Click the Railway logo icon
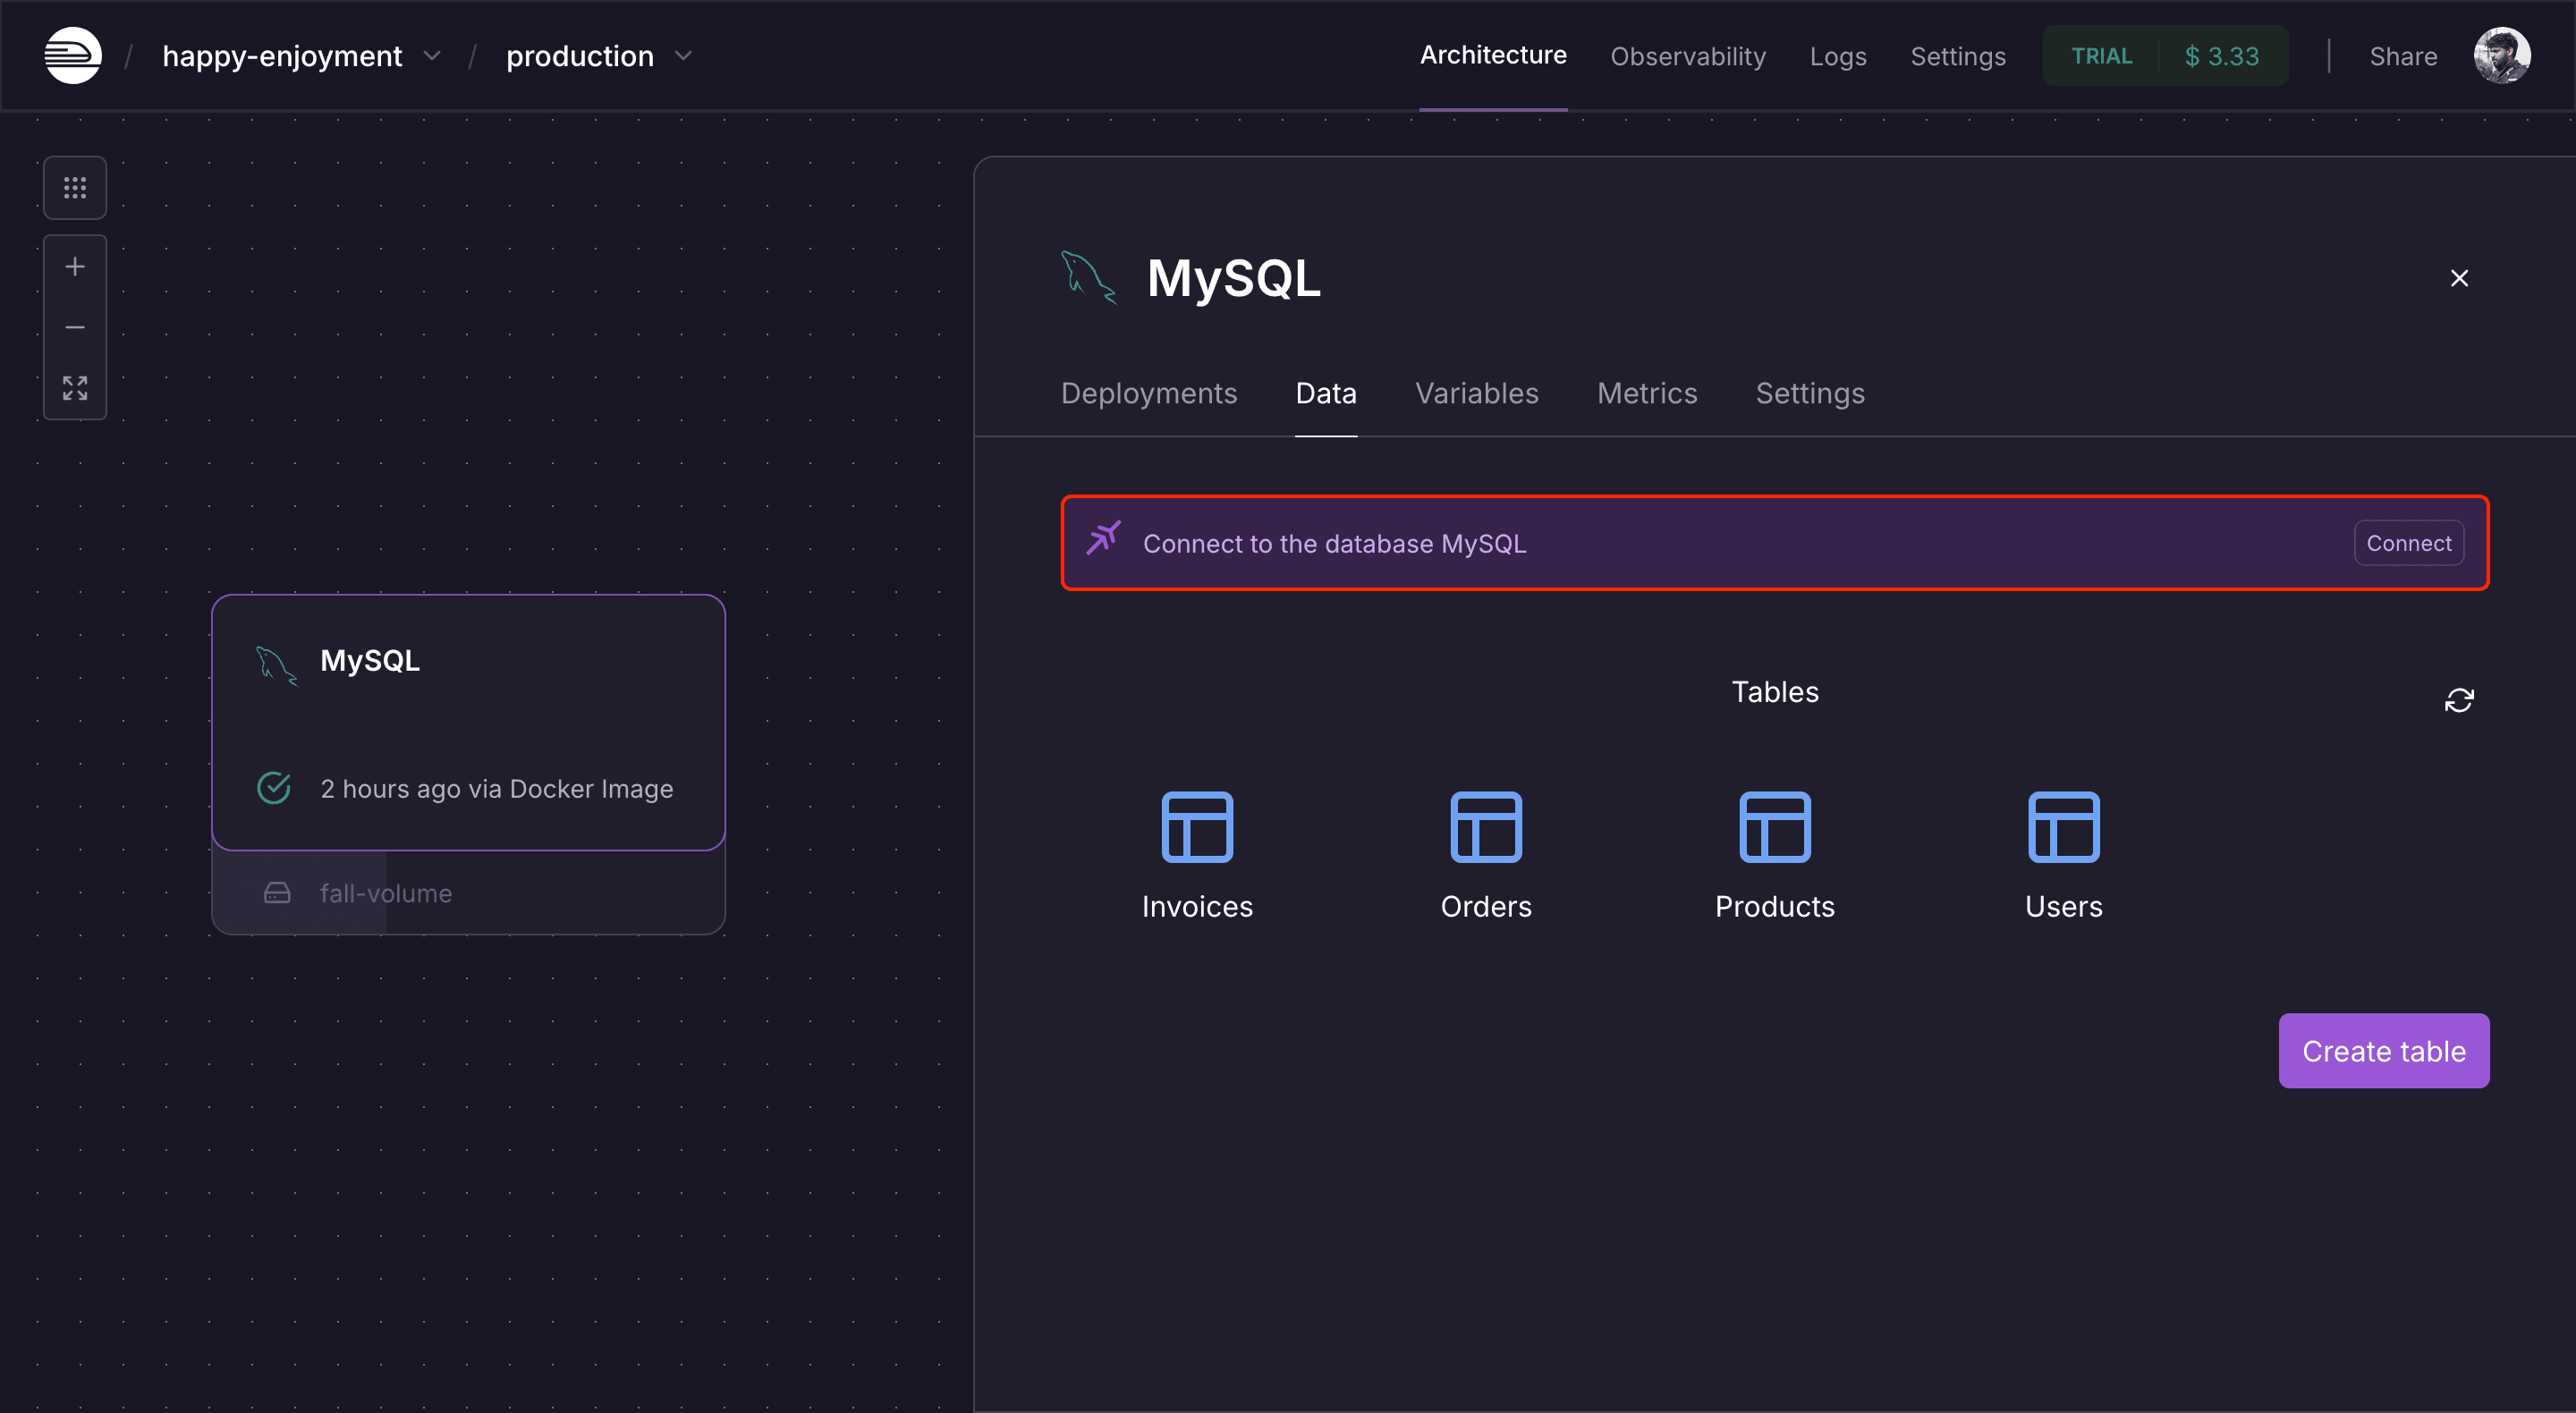2576x1413 pixels. point(73,55)
